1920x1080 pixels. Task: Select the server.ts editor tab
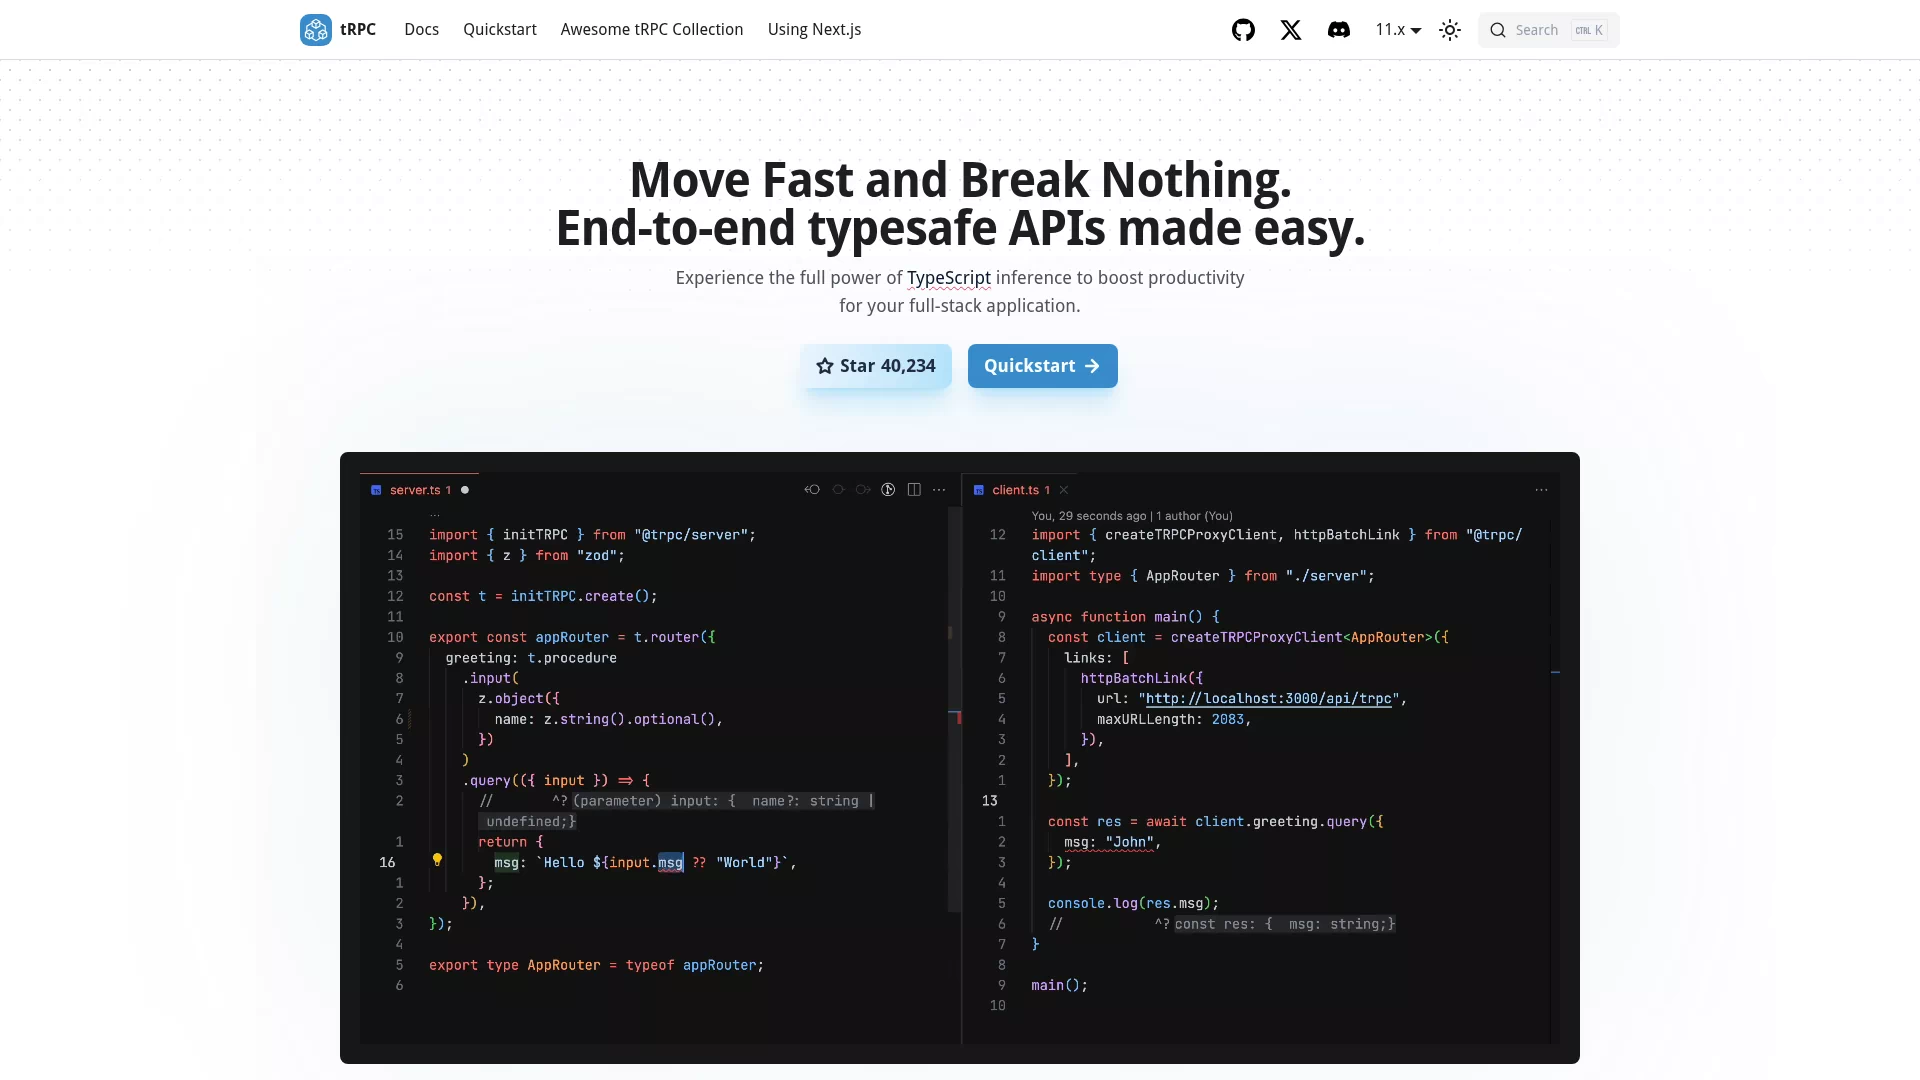[419, 490]
